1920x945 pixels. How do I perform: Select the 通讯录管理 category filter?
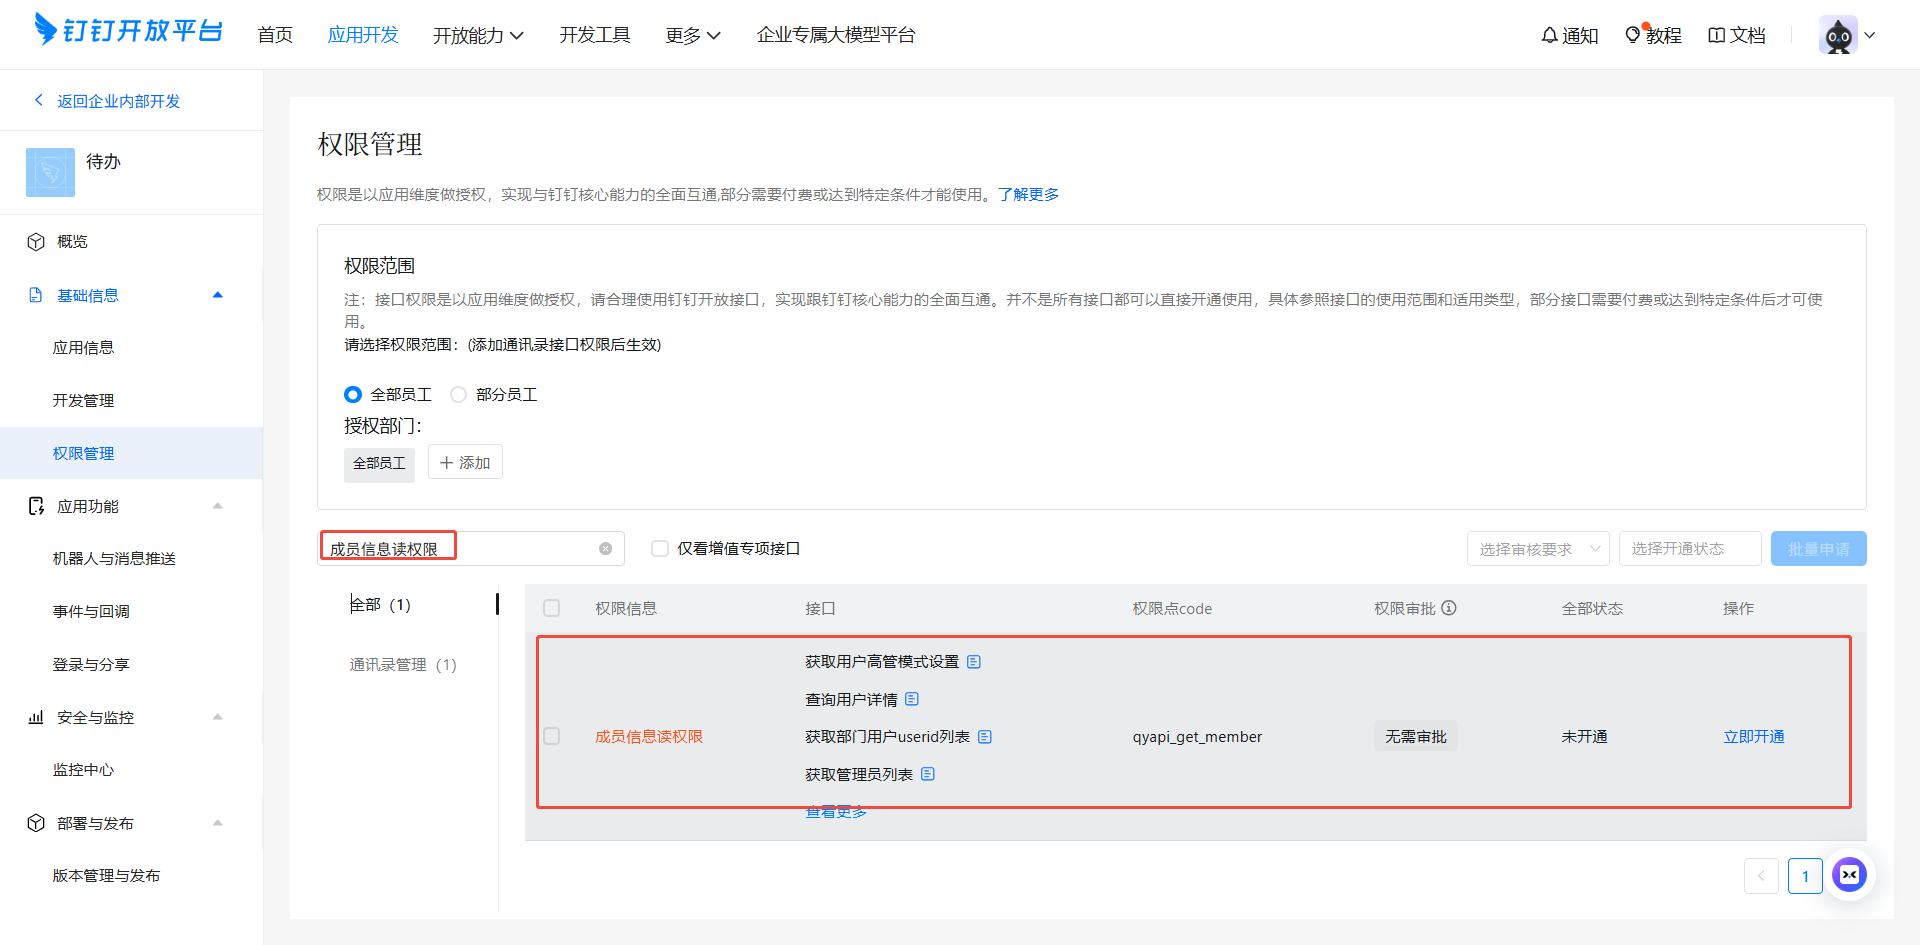(x=402, y=664)
